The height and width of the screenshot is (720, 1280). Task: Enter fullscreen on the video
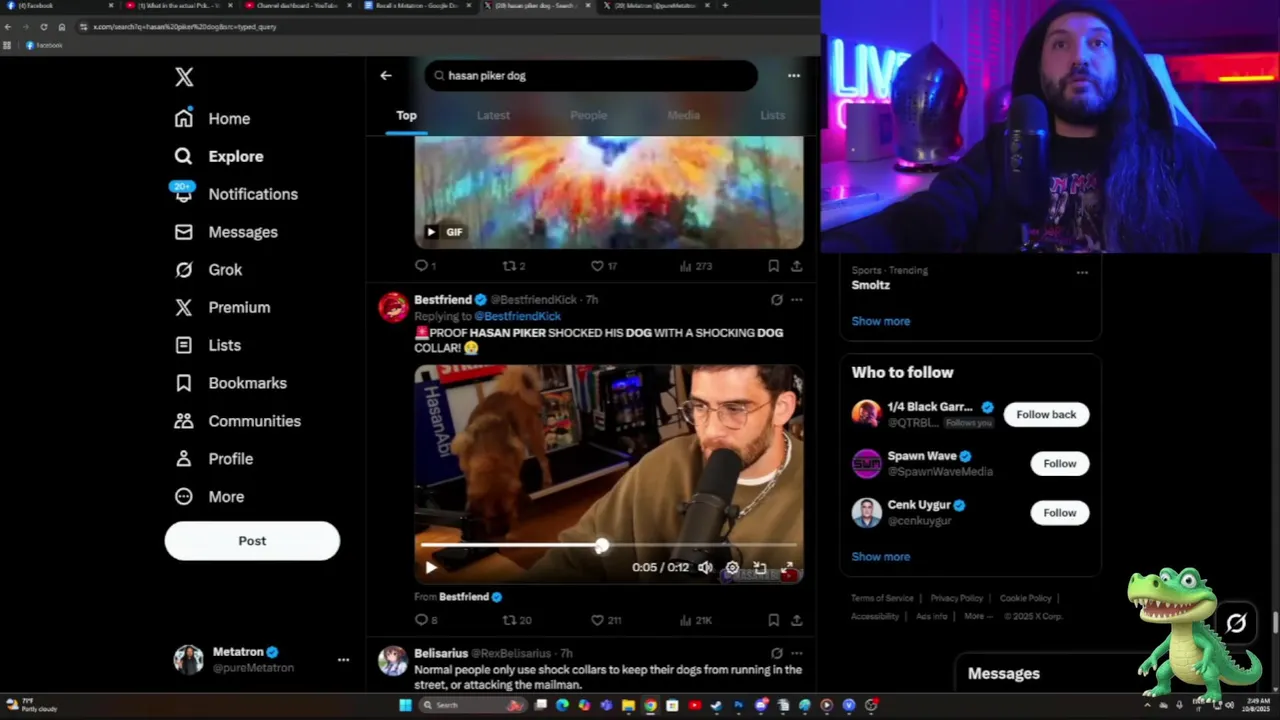787,567
